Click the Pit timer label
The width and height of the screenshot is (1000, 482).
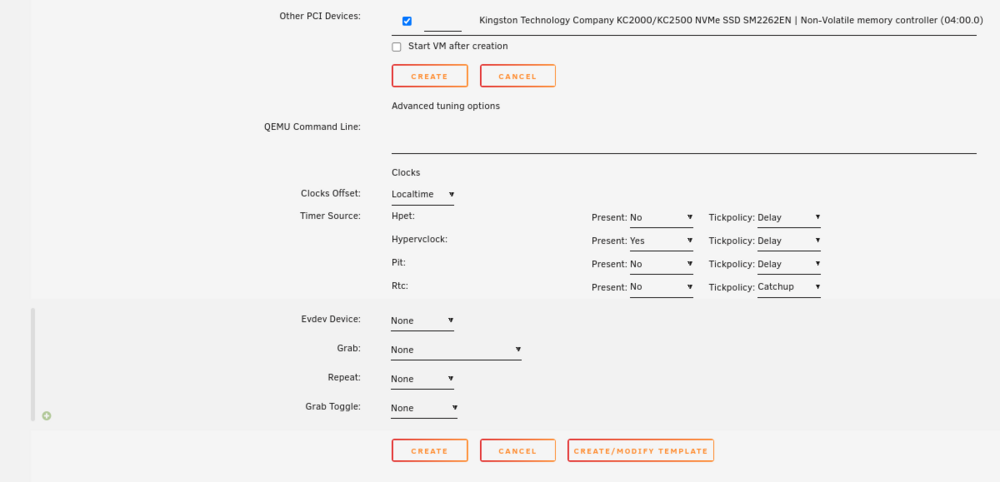[399, 262]
